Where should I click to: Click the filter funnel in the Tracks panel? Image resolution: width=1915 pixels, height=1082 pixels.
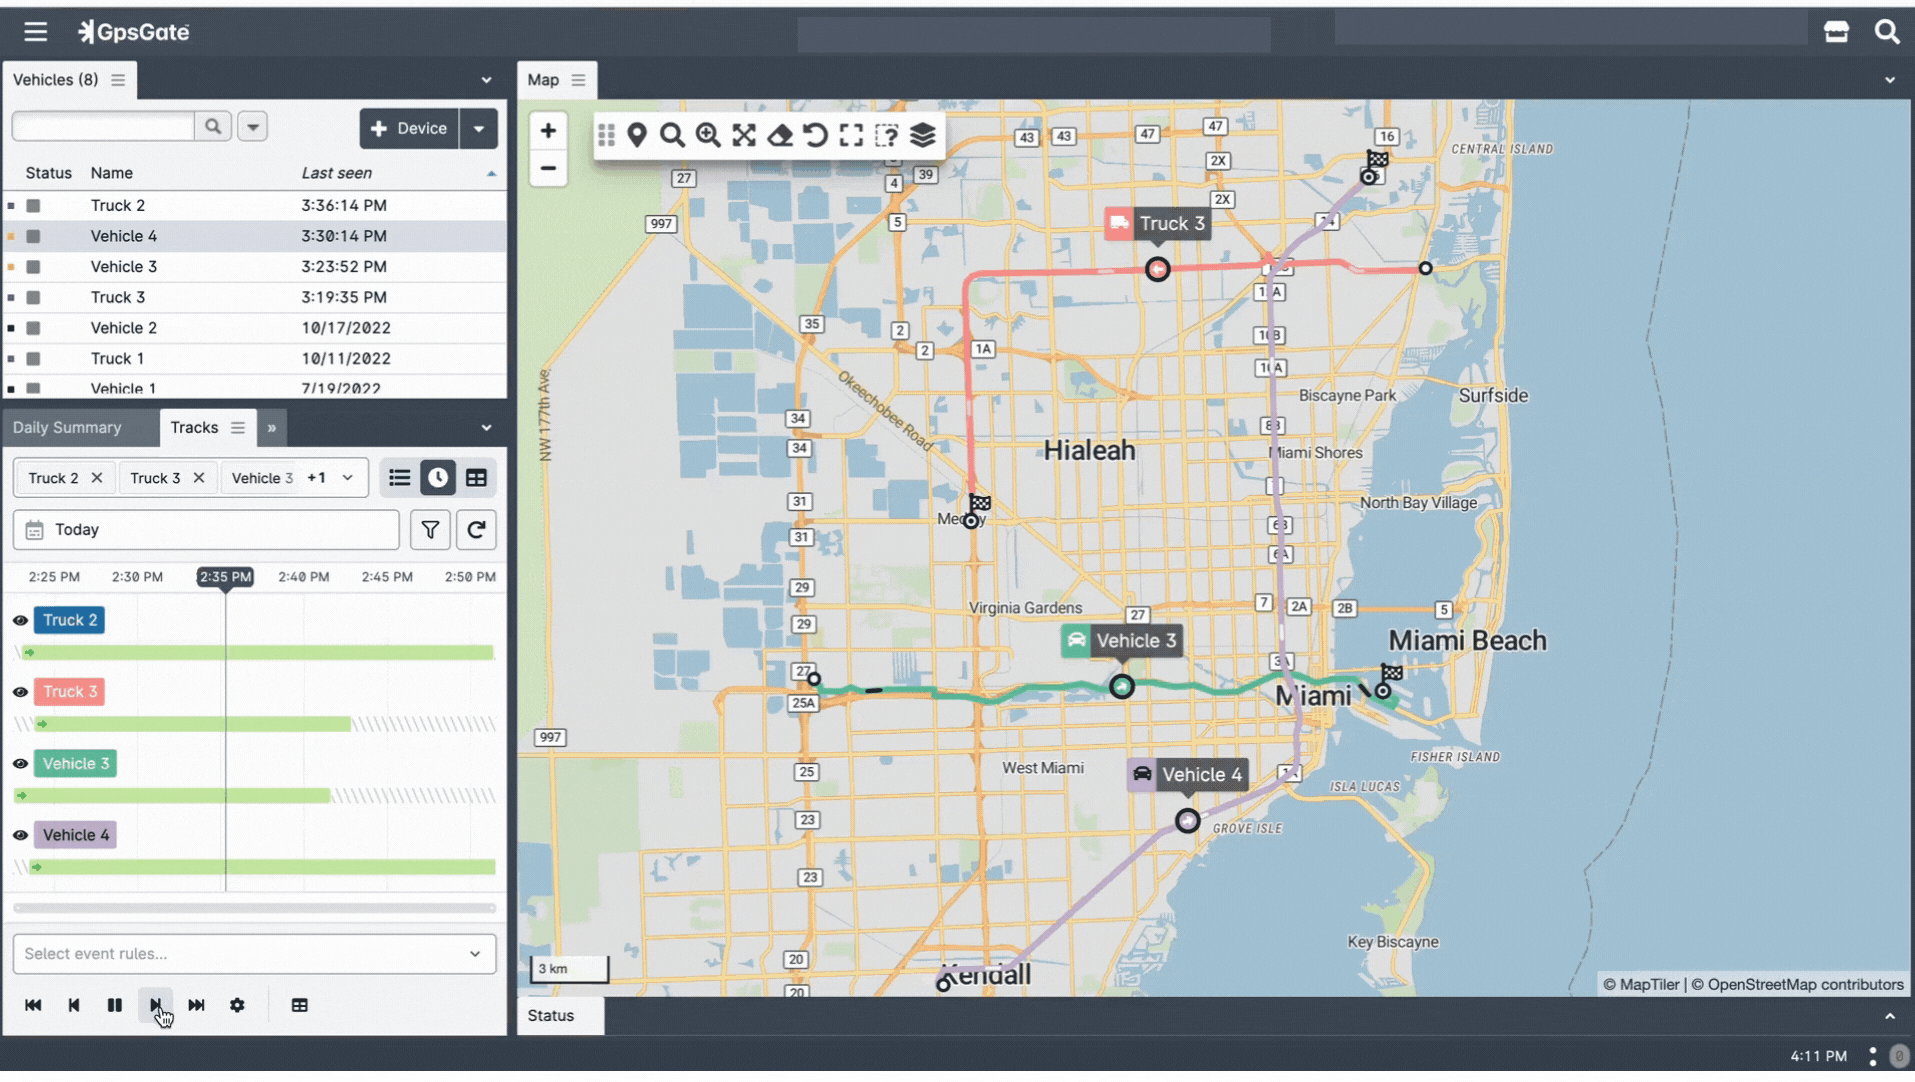pyautogui.click(x=430, y=529)
